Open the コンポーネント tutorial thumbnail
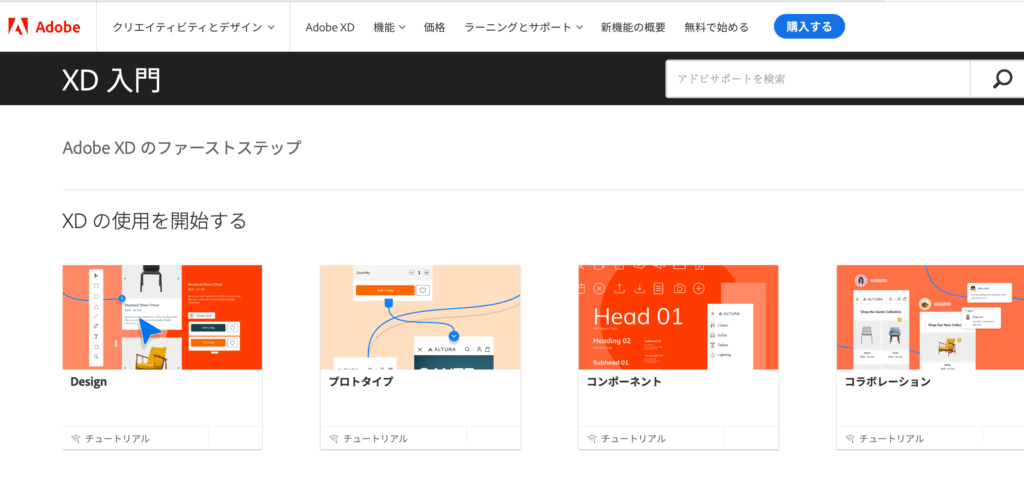The width and height of the screenshot is (1024, 494). (x=678, y=317)
